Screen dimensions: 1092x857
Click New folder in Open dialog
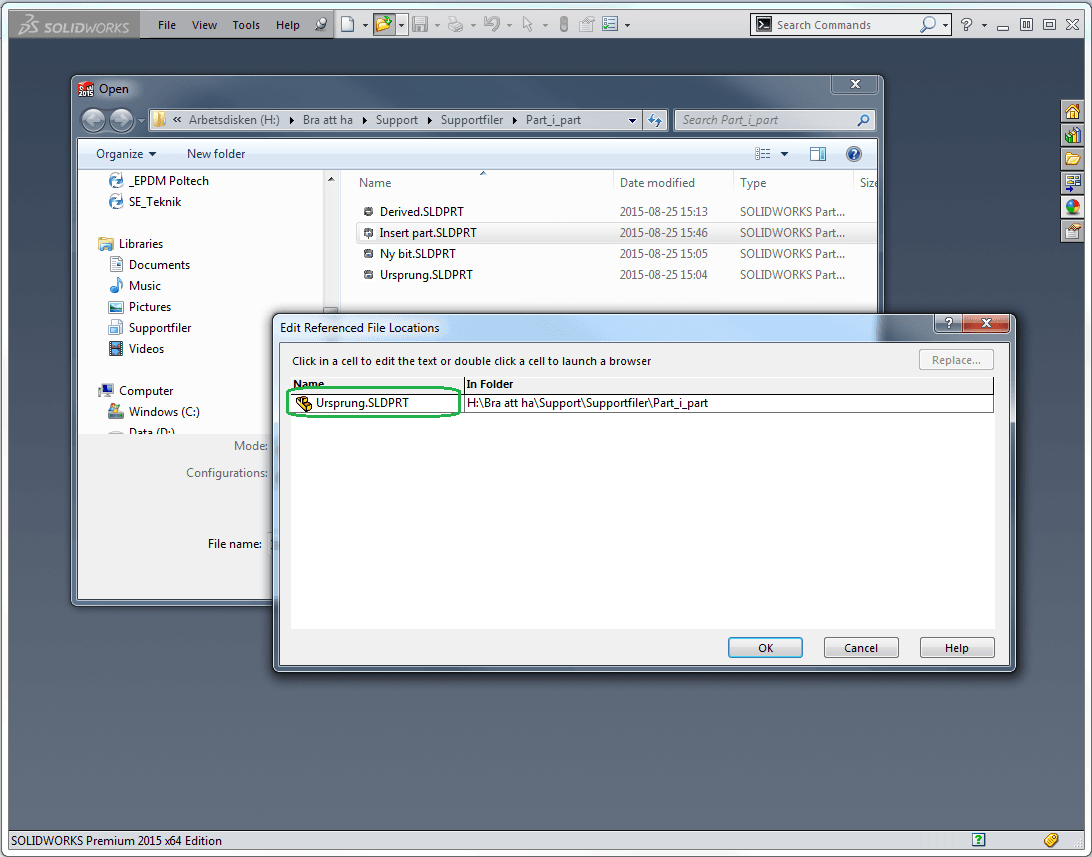pos(216,154)
